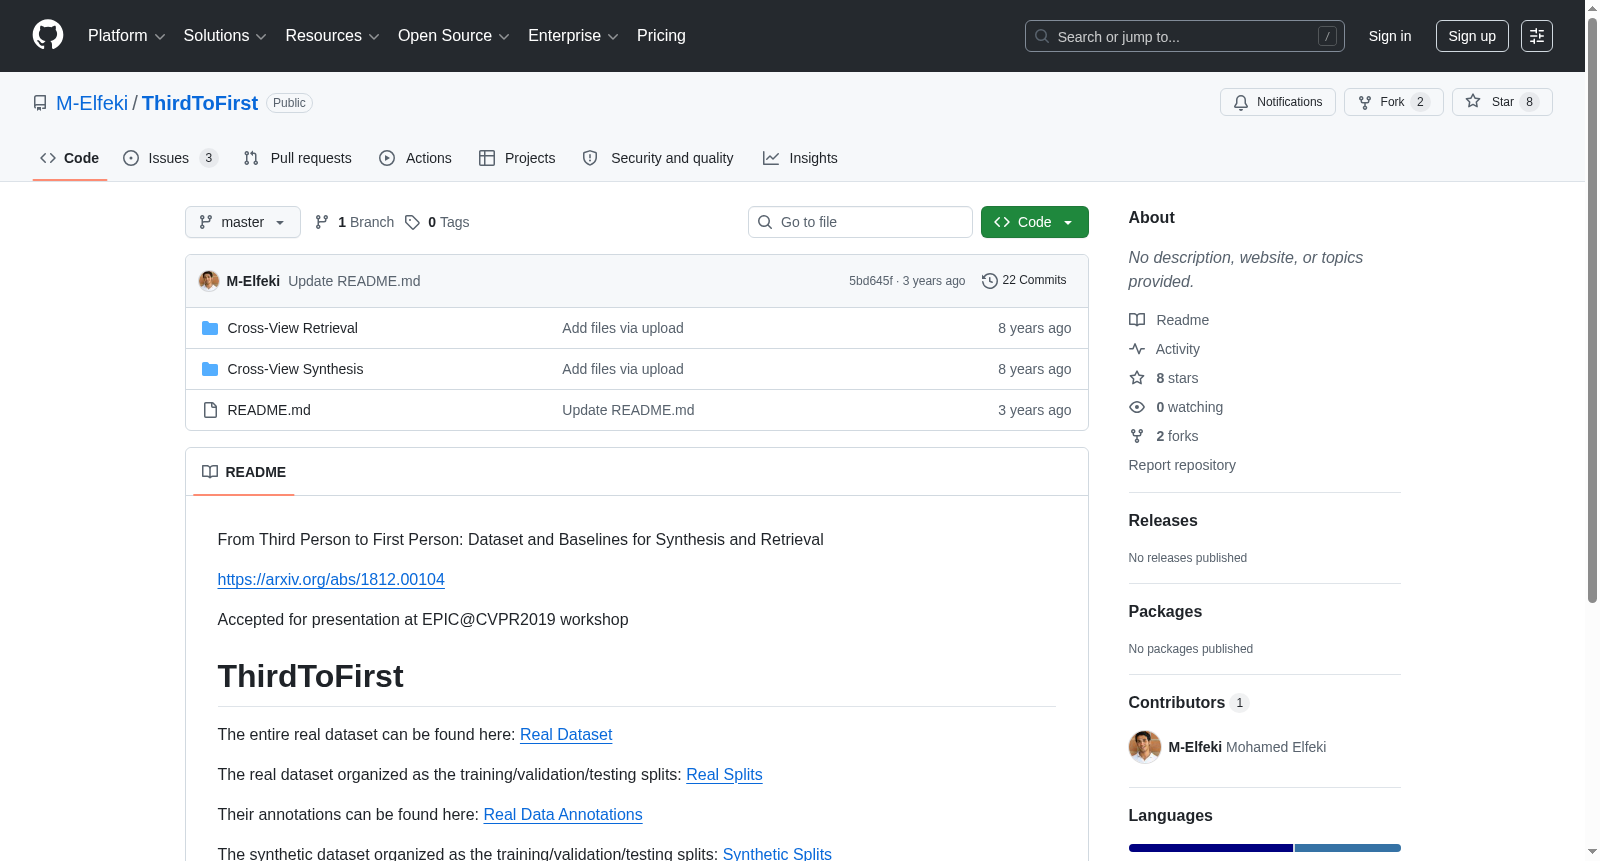Expand the Open Source menu

tap(454, 36)
